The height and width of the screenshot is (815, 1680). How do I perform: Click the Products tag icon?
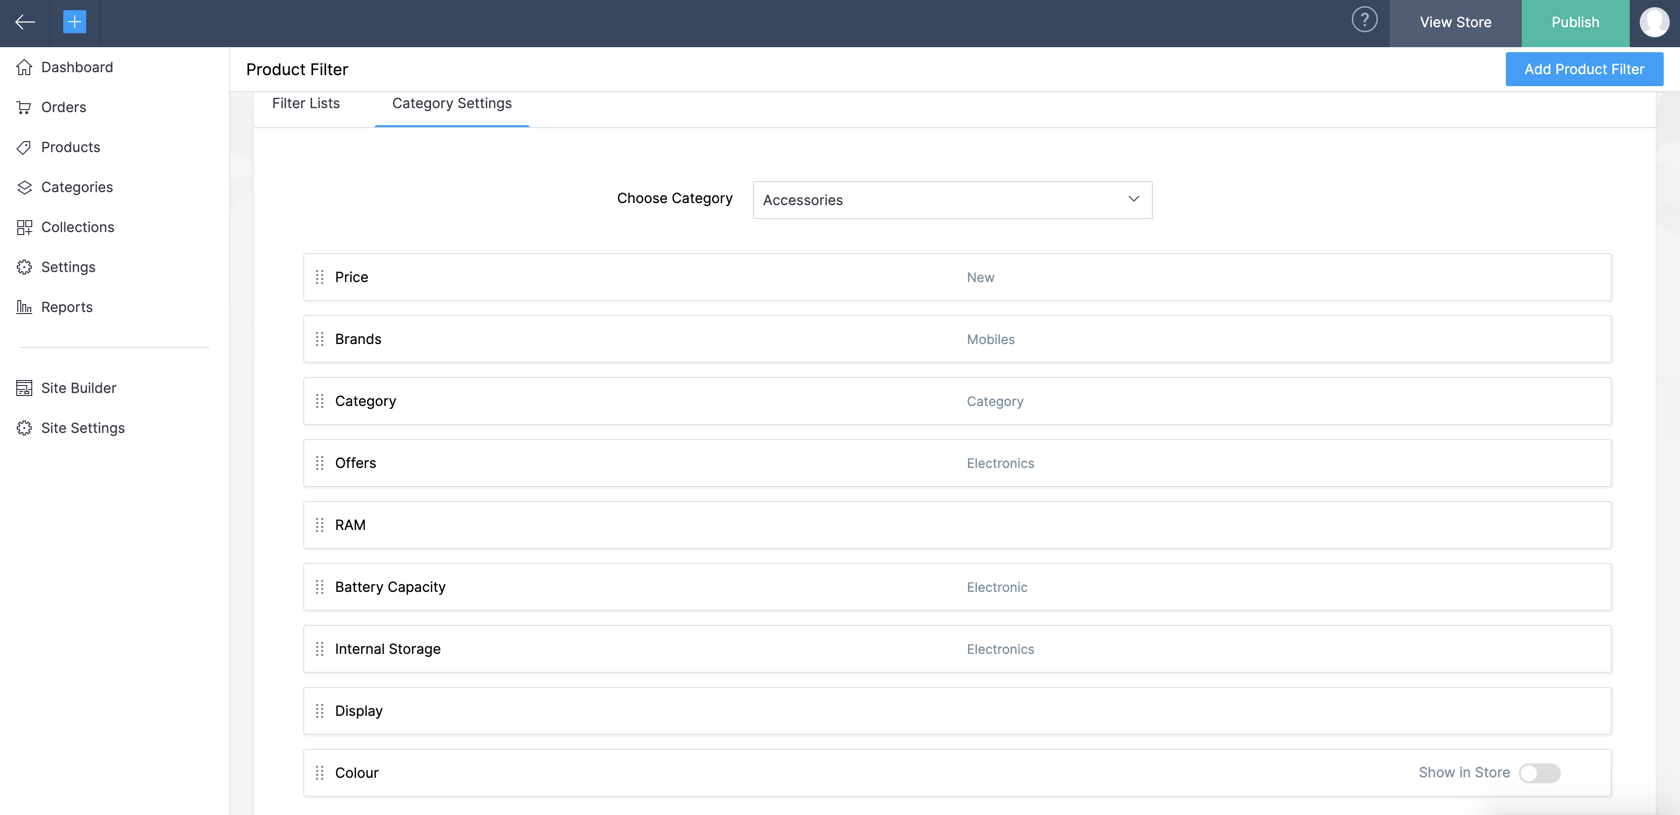(x=24, y=147)
